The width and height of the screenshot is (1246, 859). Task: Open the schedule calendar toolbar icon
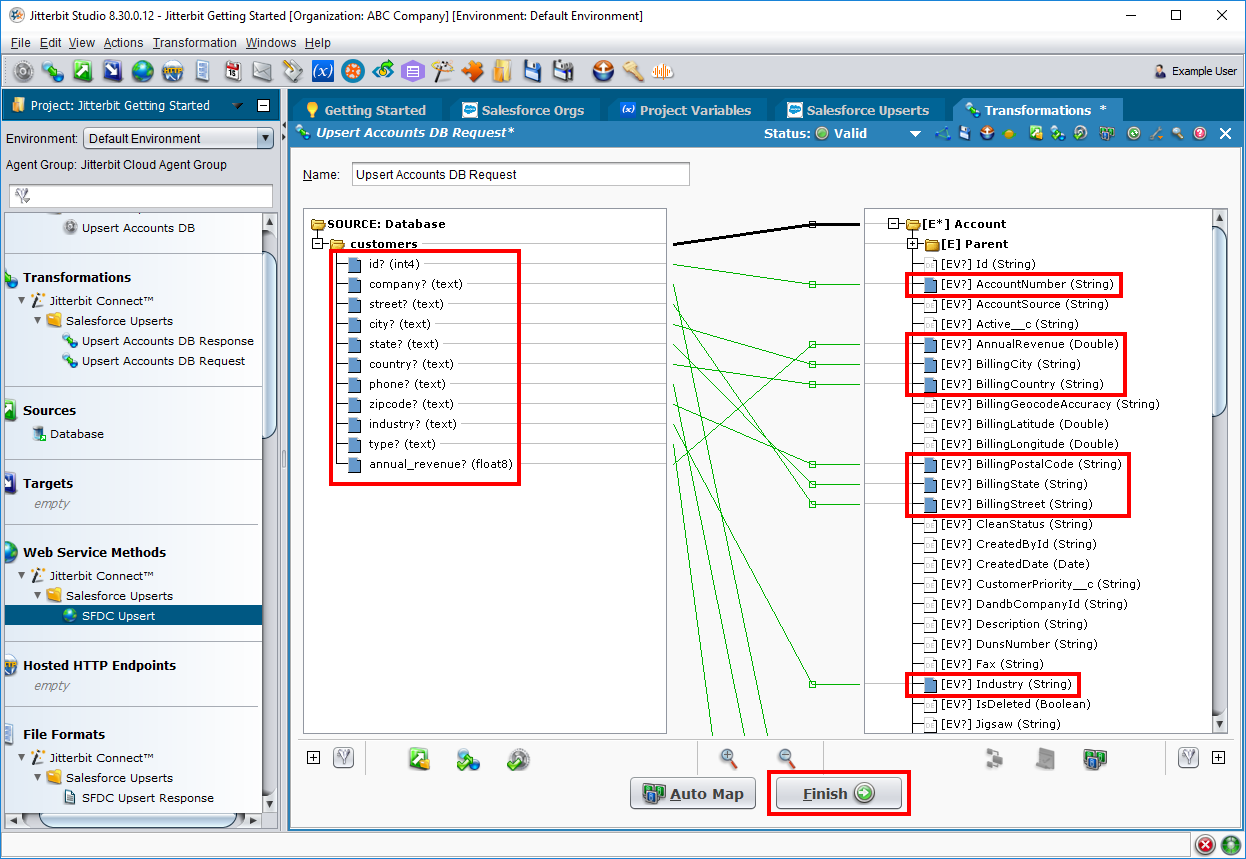coord(232,72)
